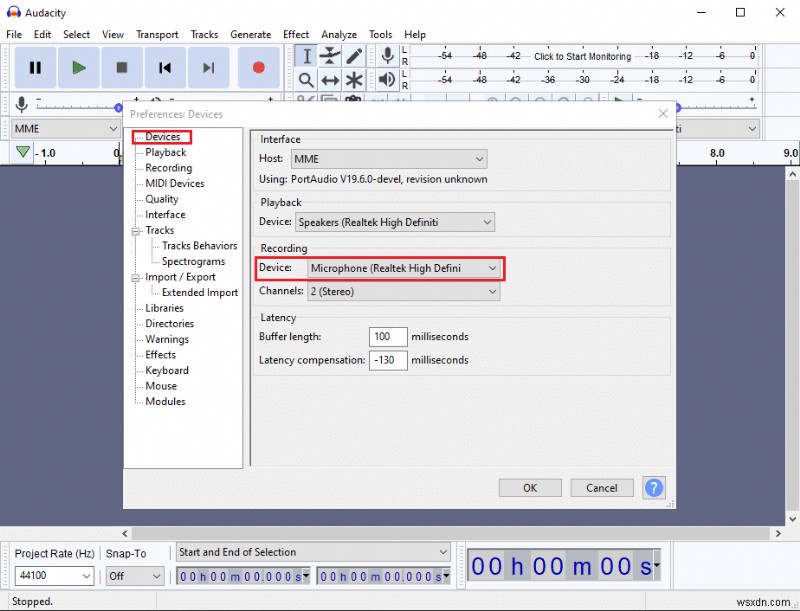This screenshot has width=800, height=611.
Task: Open the Generate menu
Action: tap(250, 34)
